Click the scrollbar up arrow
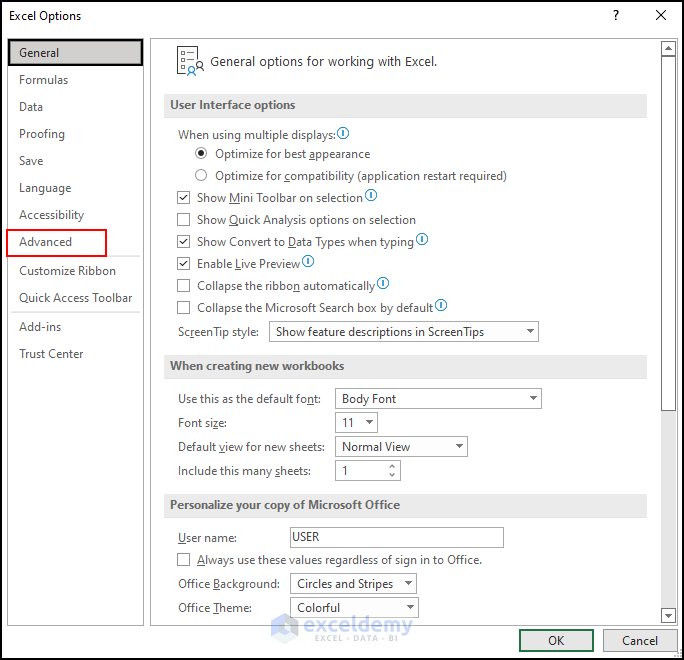This screenshot has width=684, height=660. (668, 49)
